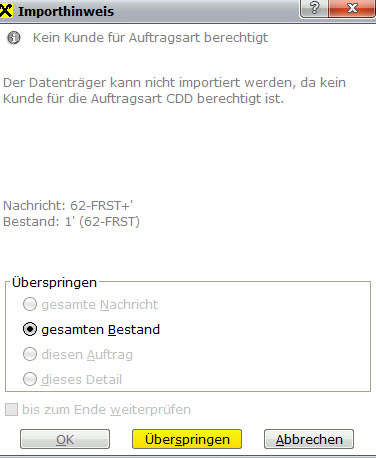Confirm with the OK button

(65, 439)
